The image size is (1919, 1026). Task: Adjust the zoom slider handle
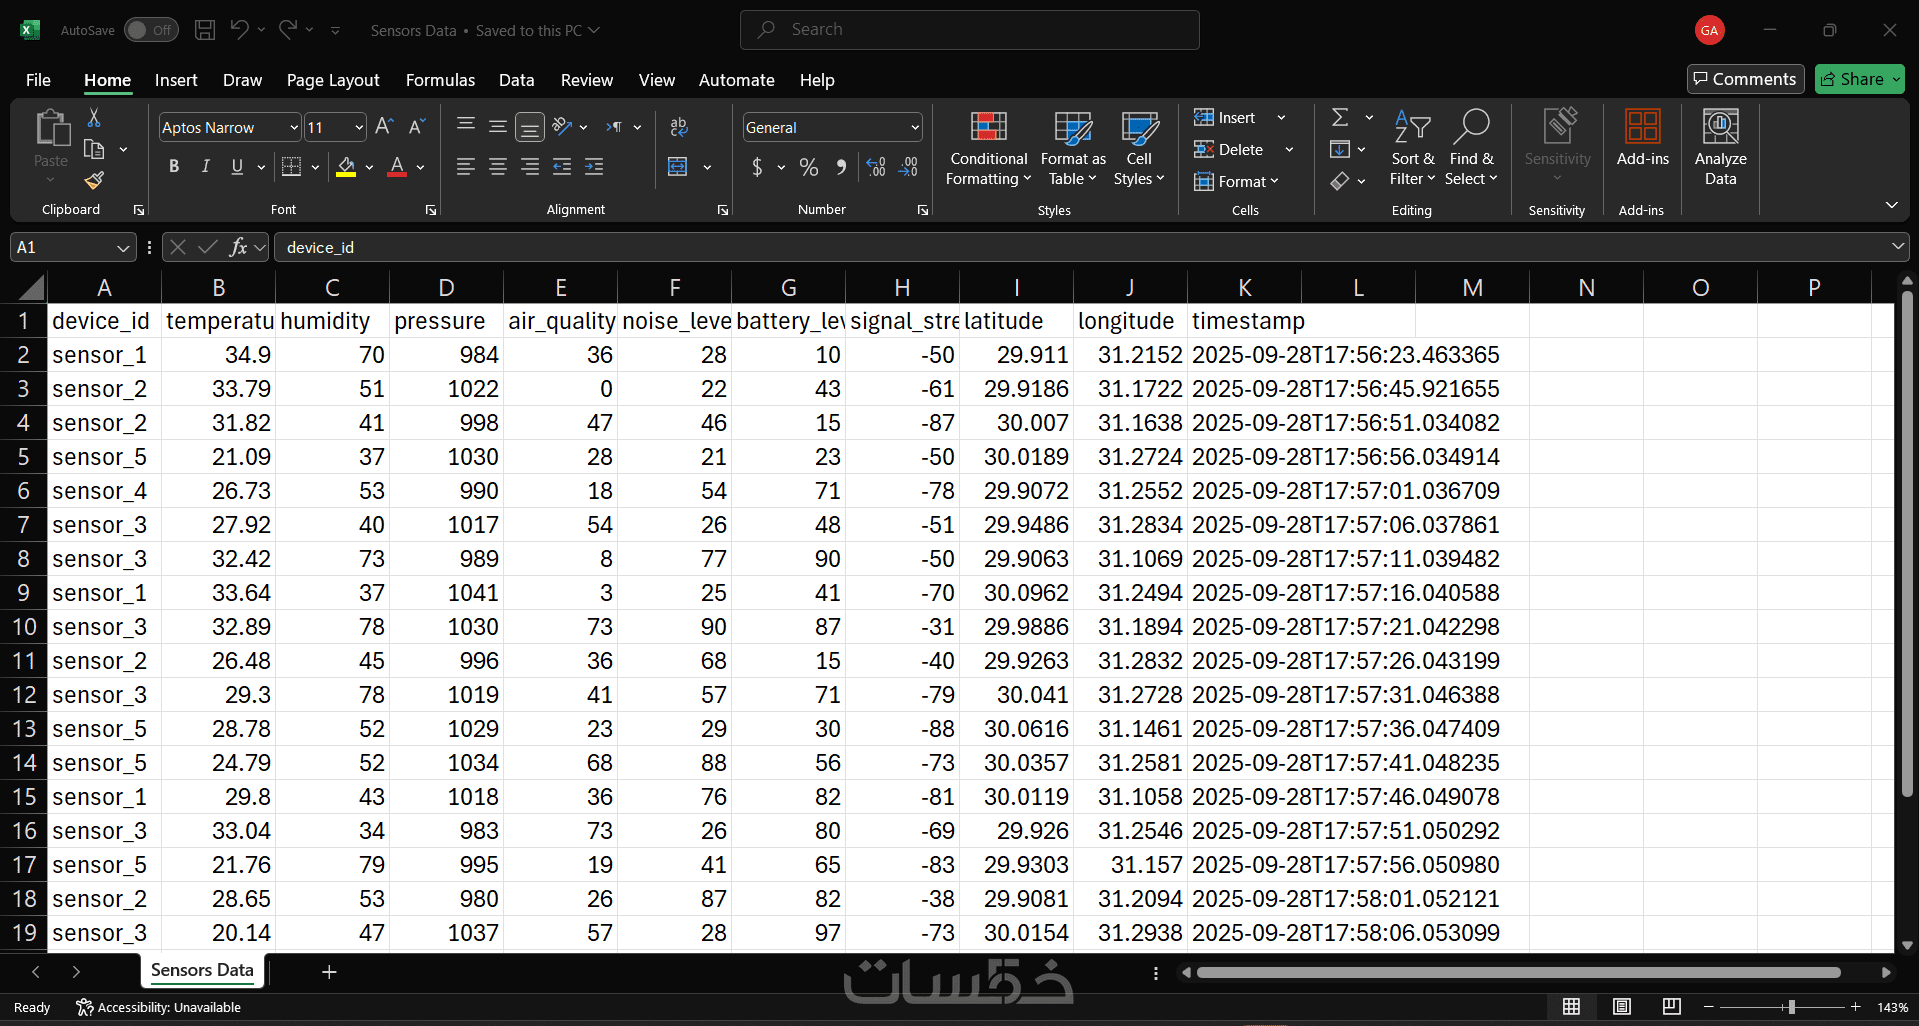tap(1791, 1007)
